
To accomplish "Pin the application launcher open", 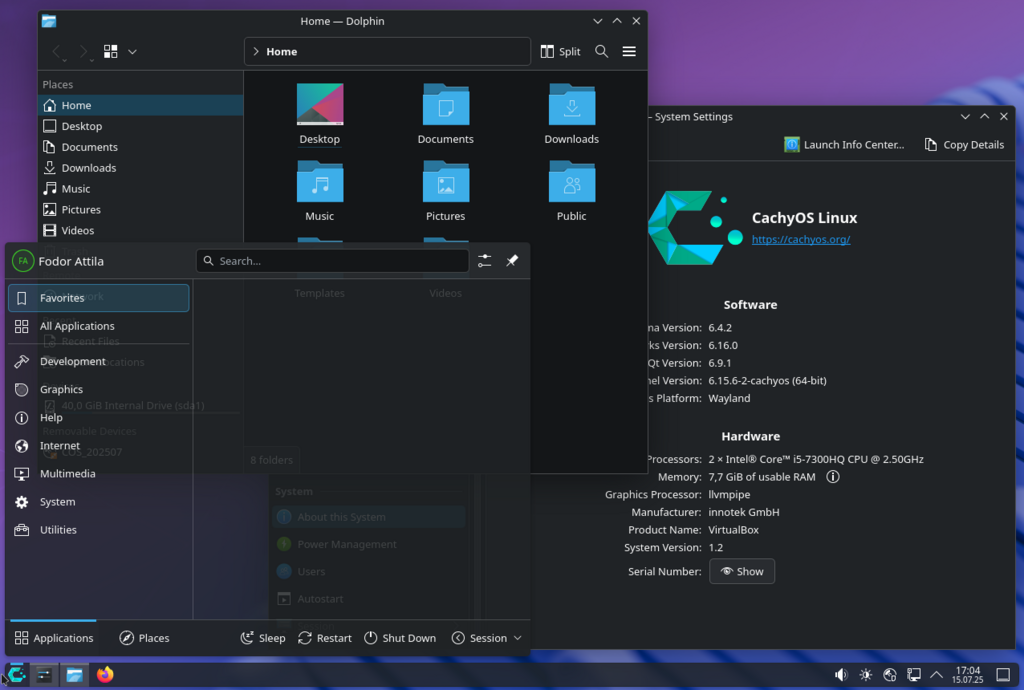I will [512, 261].
